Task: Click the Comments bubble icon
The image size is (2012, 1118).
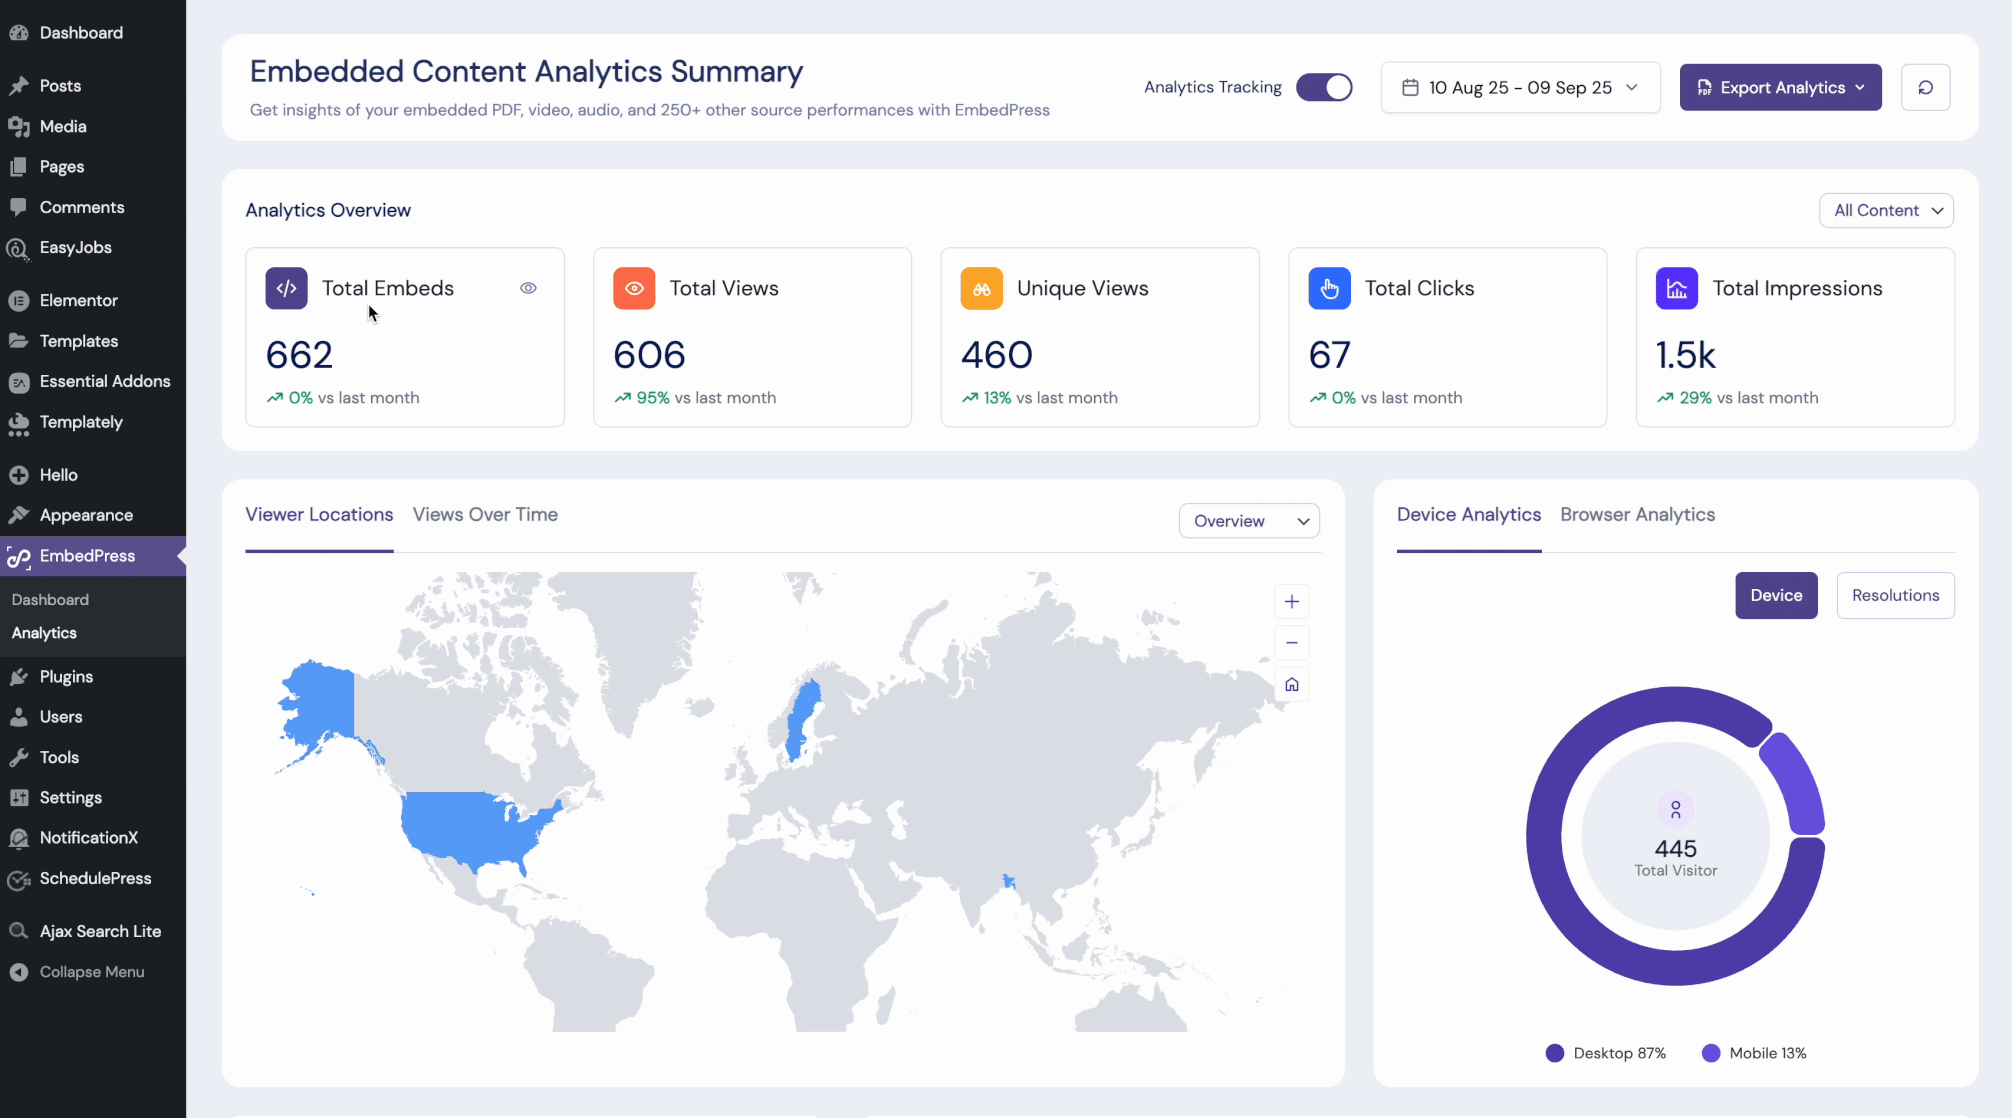Action: 18,207
